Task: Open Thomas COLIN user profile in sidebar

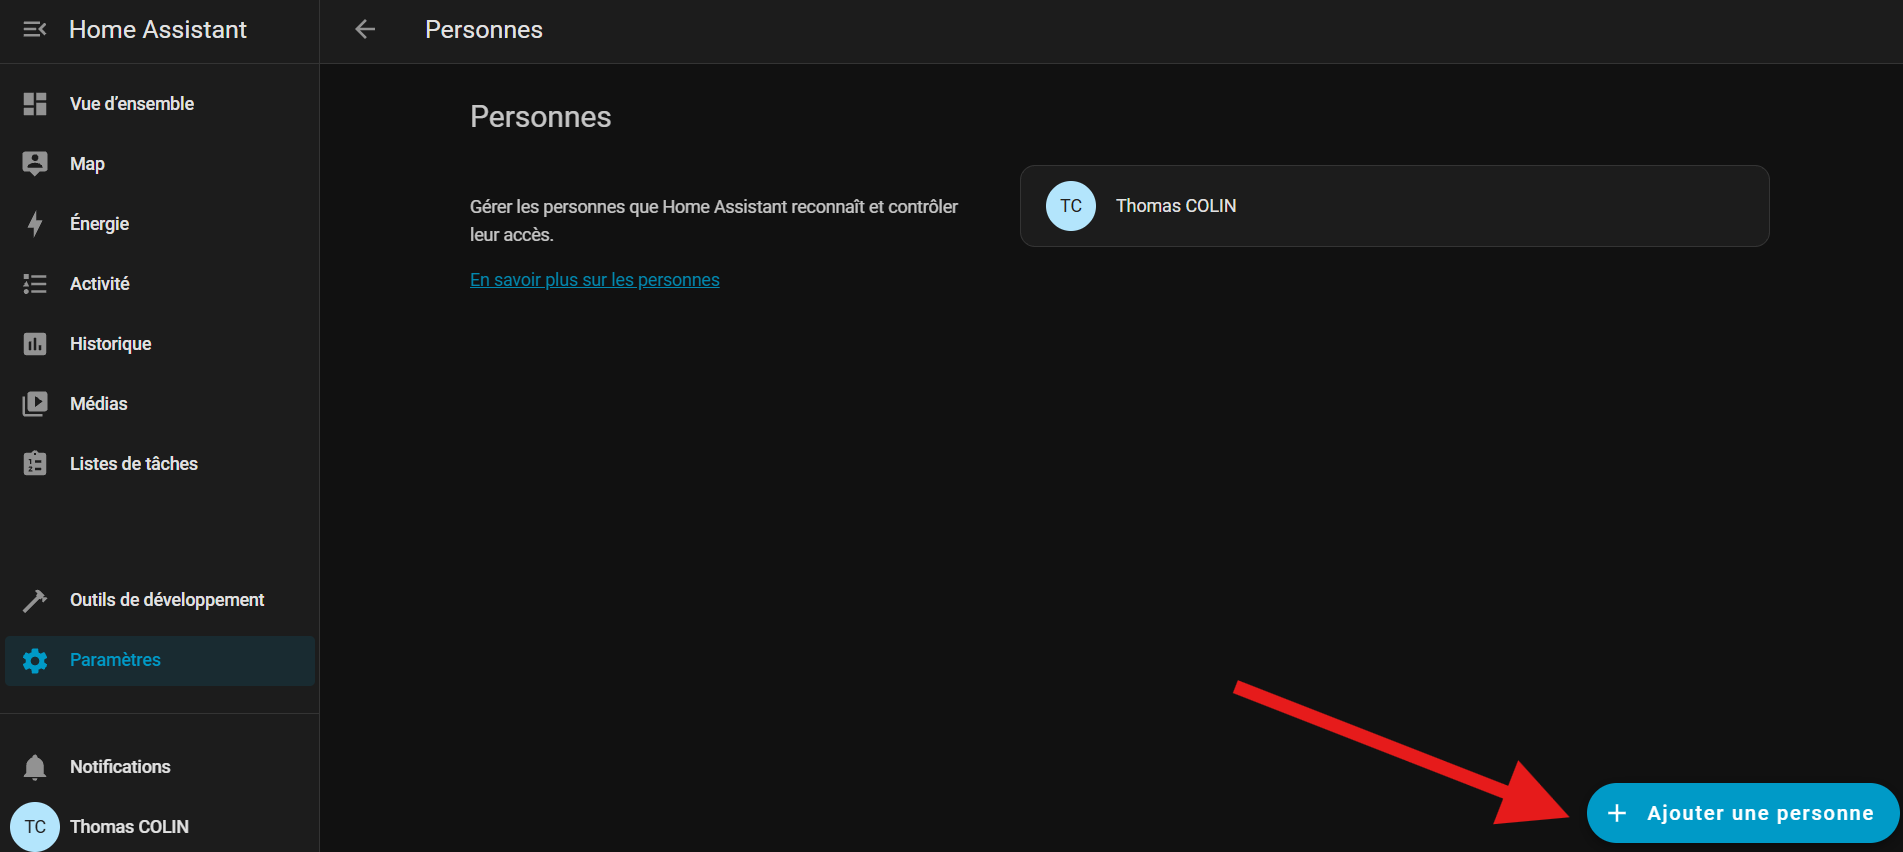Action: point(129,827)
